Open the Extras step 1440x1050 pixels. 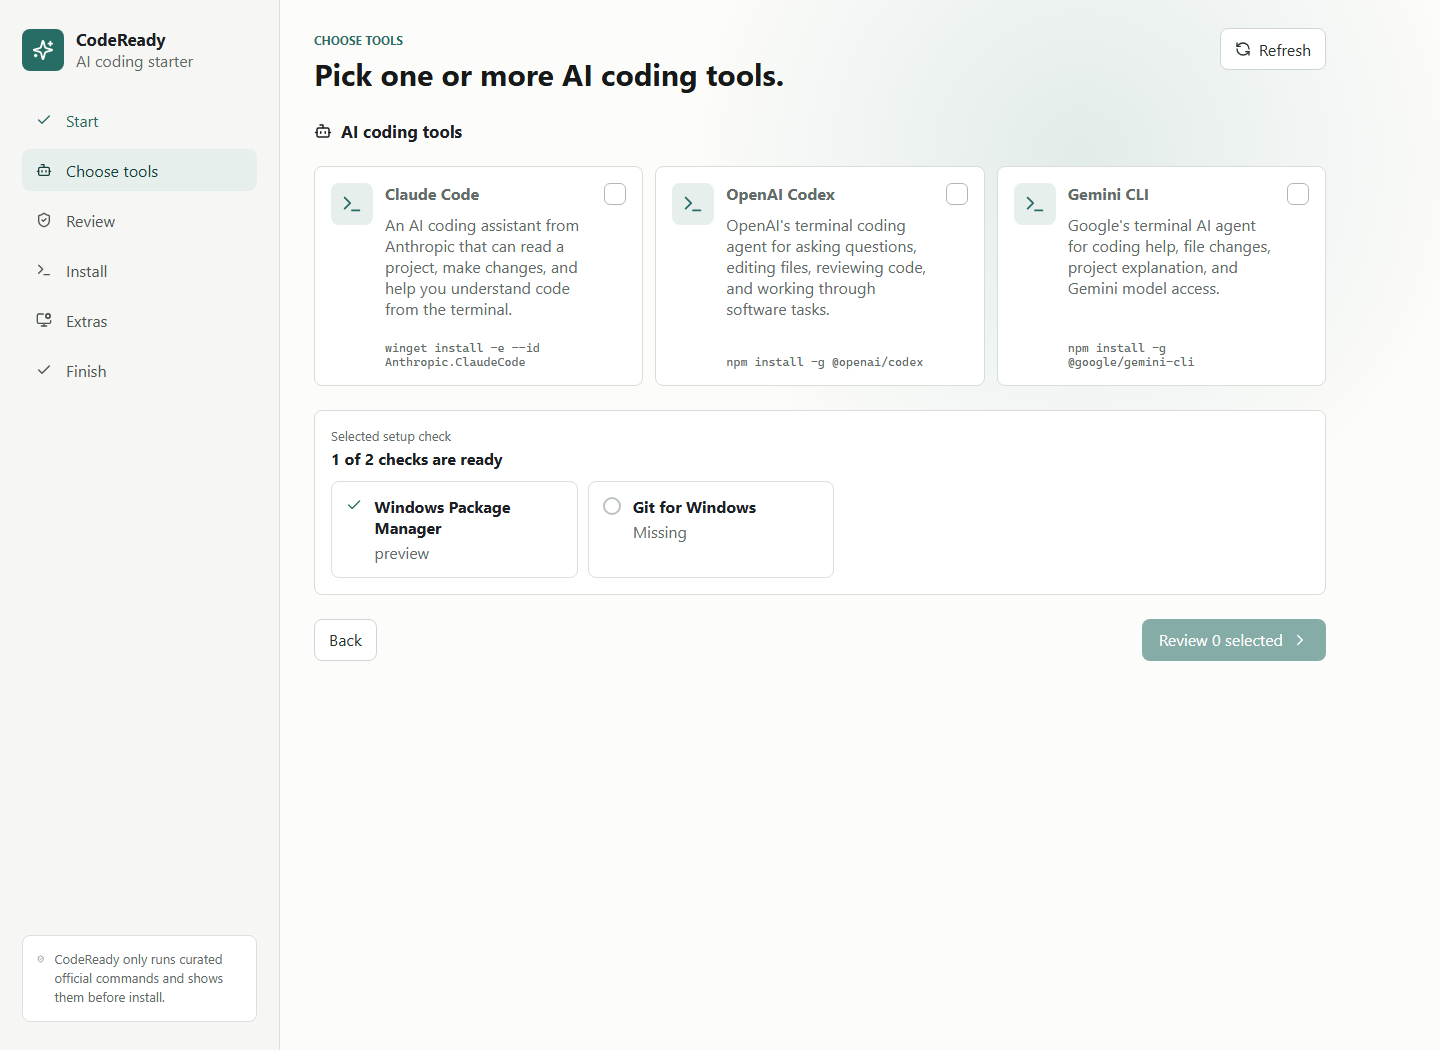coord(139,321)
